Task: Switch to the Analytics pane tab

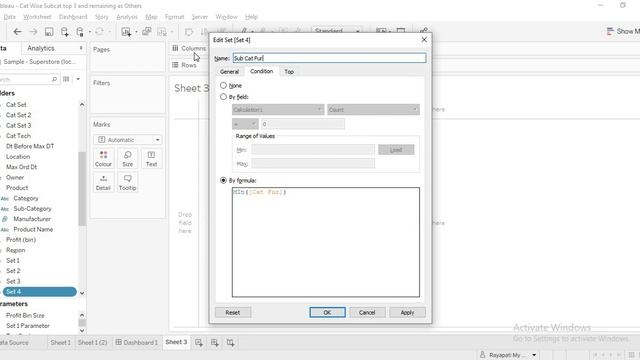Action: click(41, 48)
